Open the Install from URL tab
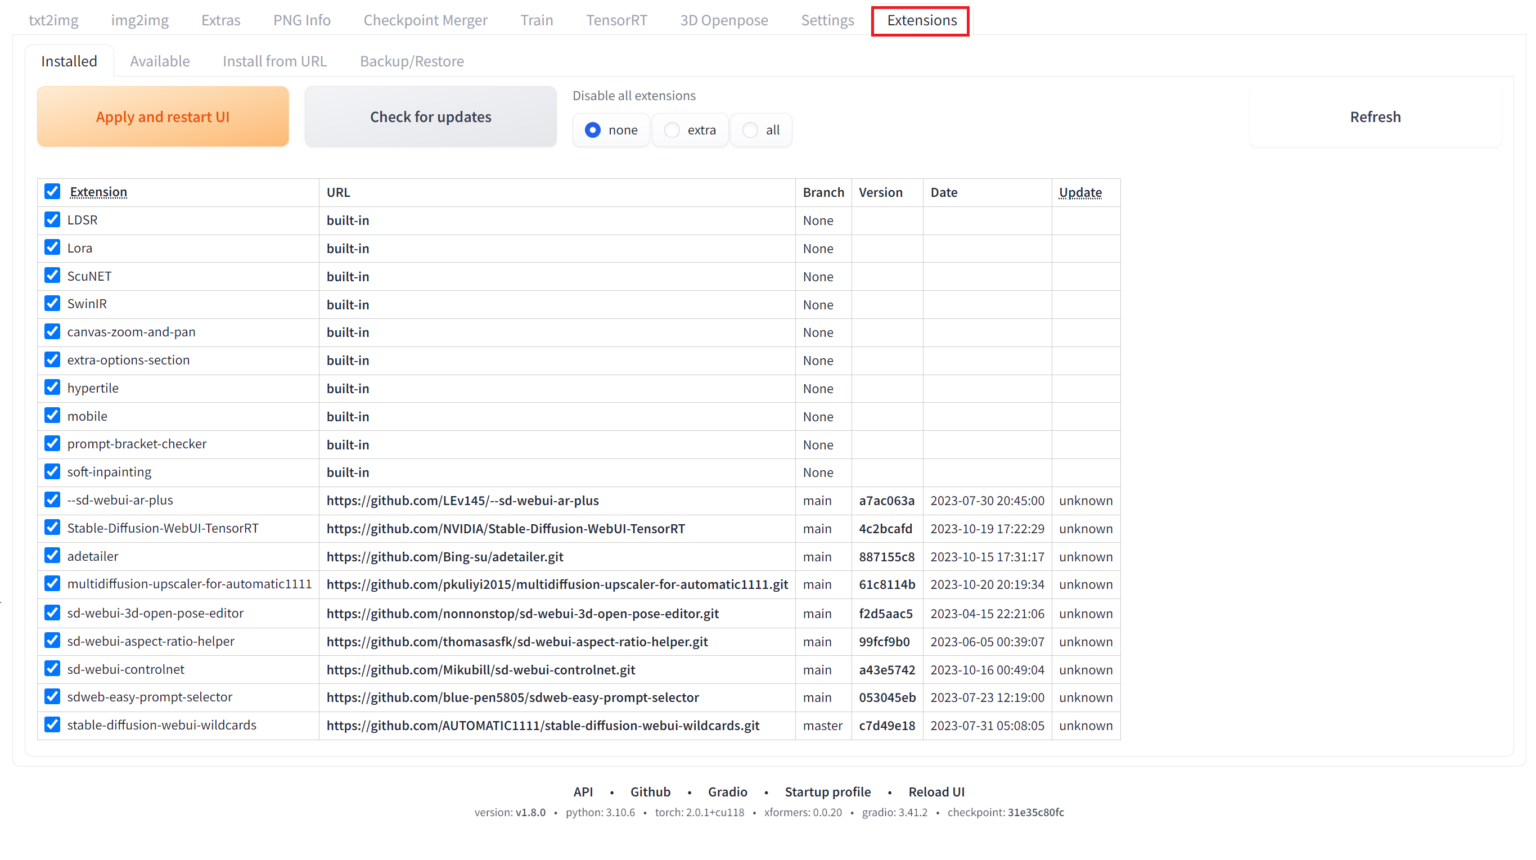Screen dimensions: 1536x860 tap(274, 61)
